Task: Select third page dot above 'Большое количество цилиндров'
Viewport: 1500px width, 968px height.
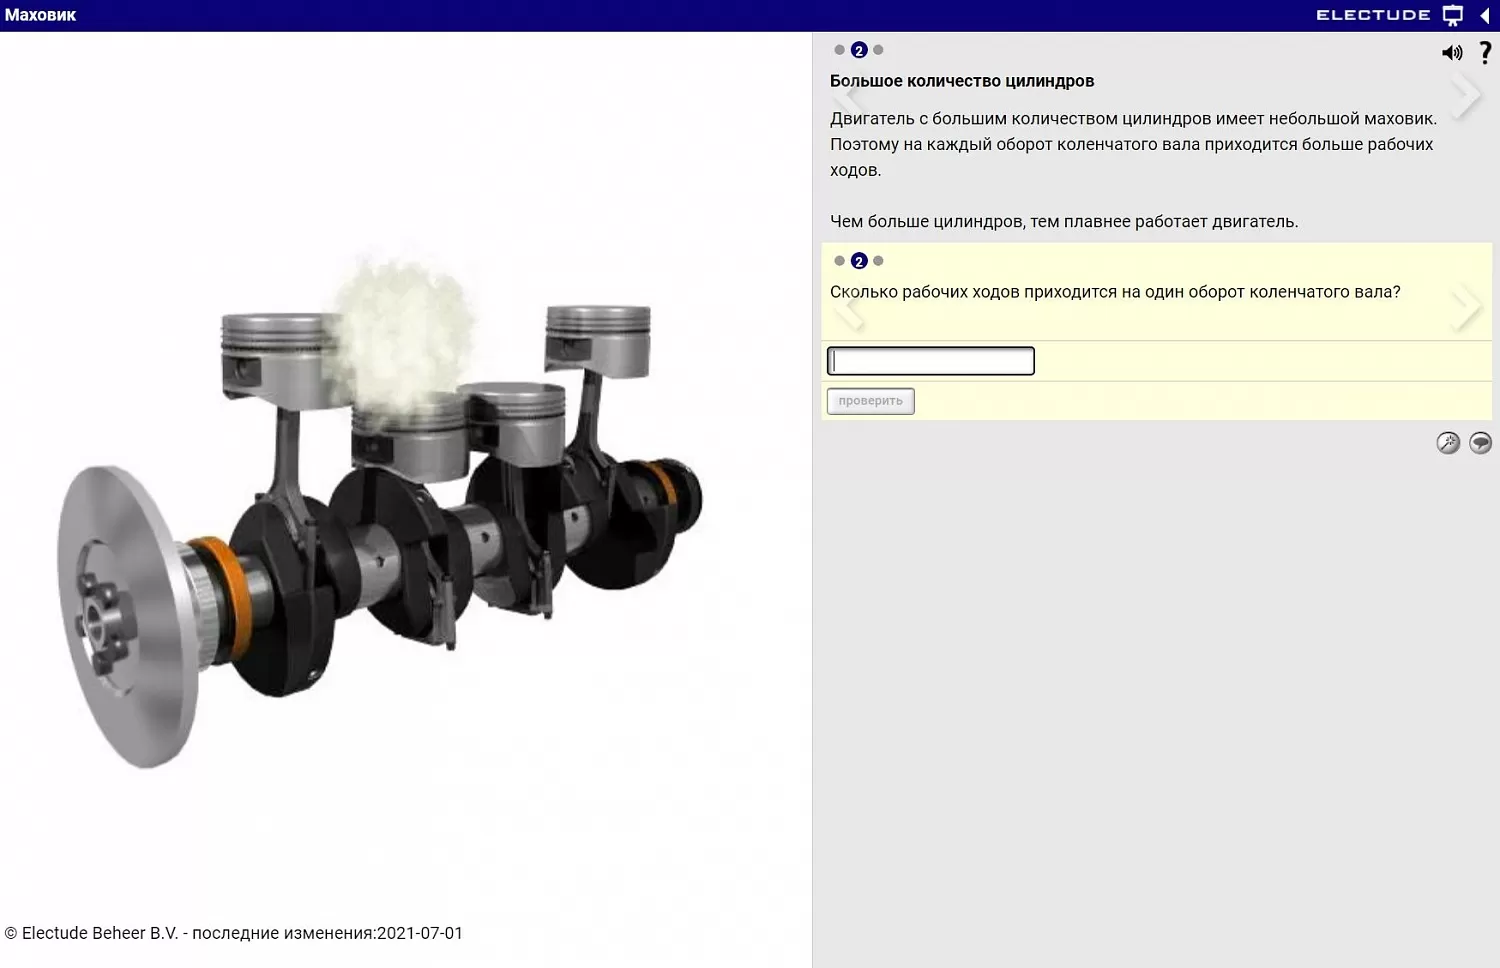Action: (878, 50)
